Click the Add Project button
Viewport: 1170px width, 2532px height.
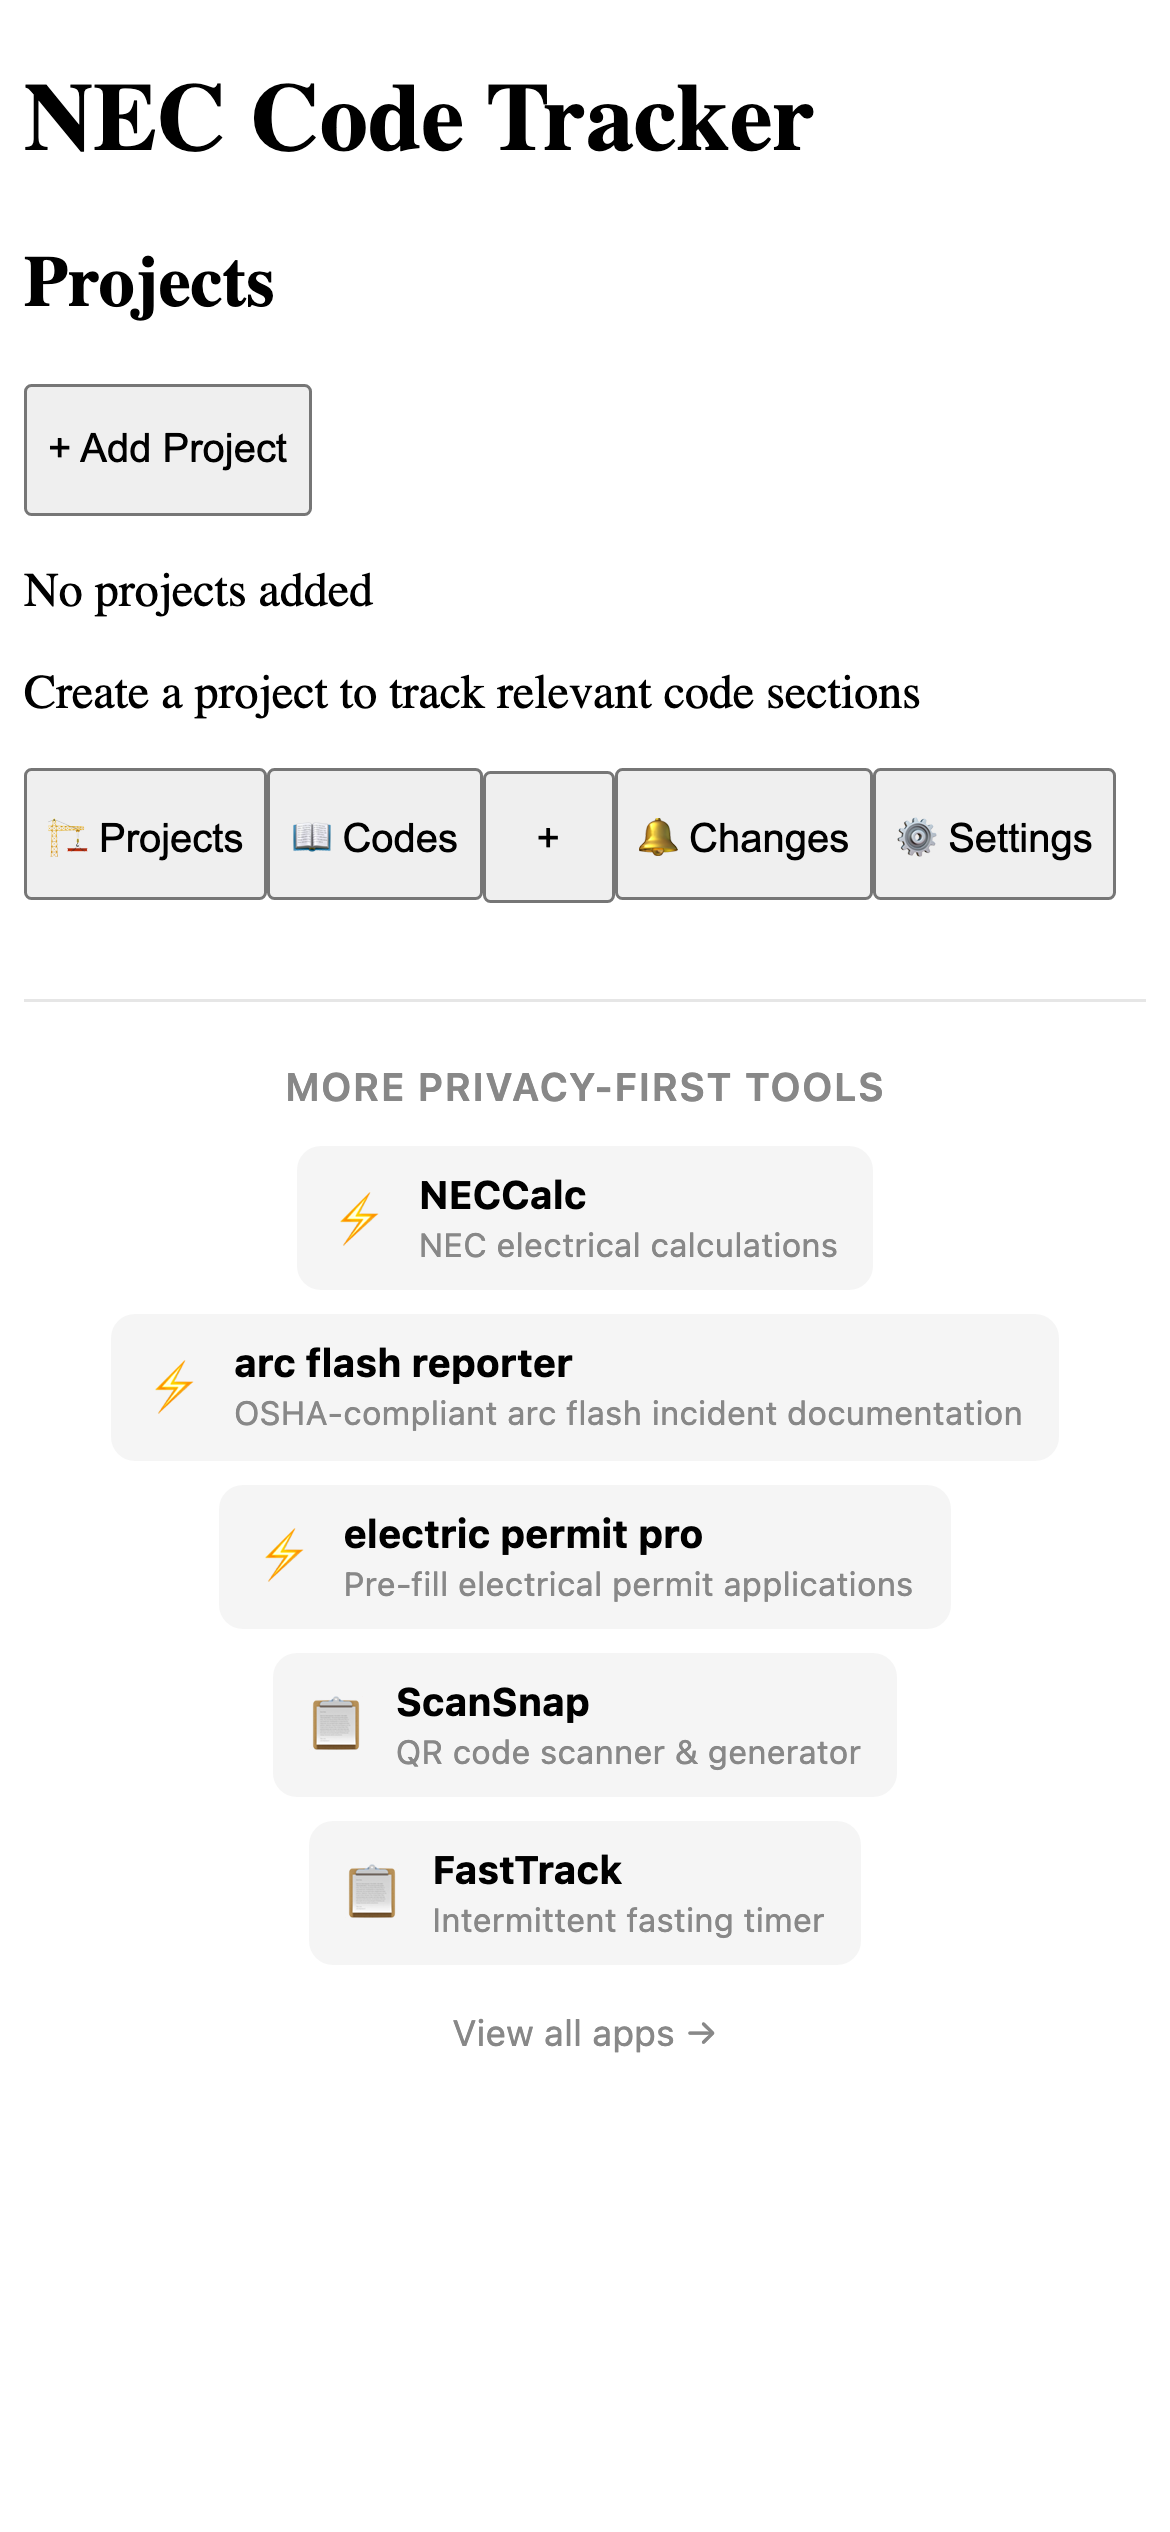[x=166, y=449]
